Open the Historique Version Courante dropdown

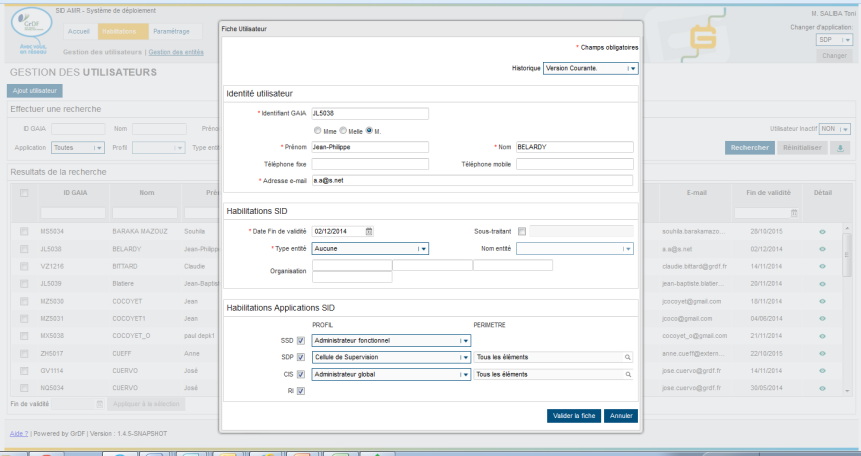pyautogui.click(x=590, y=68)
